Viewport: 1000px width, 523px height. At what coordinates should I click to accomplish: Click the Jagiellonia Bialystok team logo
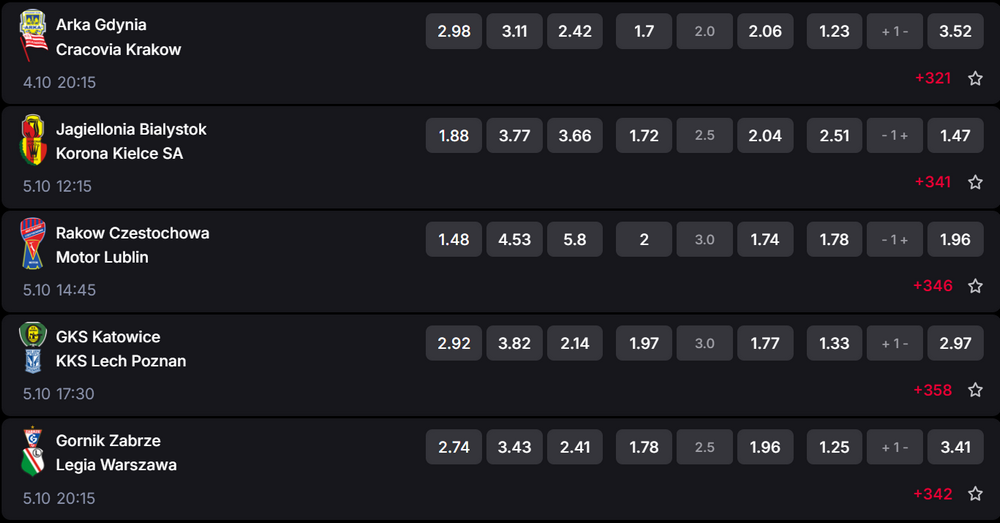tap(33, 128)
